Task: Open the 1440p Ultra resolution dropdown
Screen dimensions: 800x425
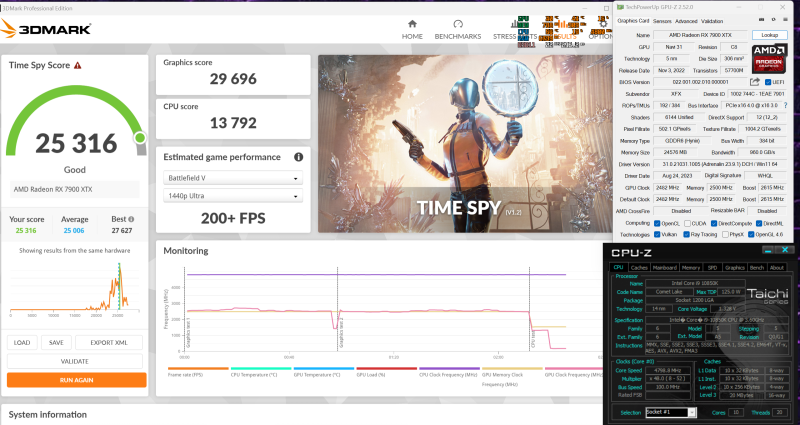Action: pos(234,197)
